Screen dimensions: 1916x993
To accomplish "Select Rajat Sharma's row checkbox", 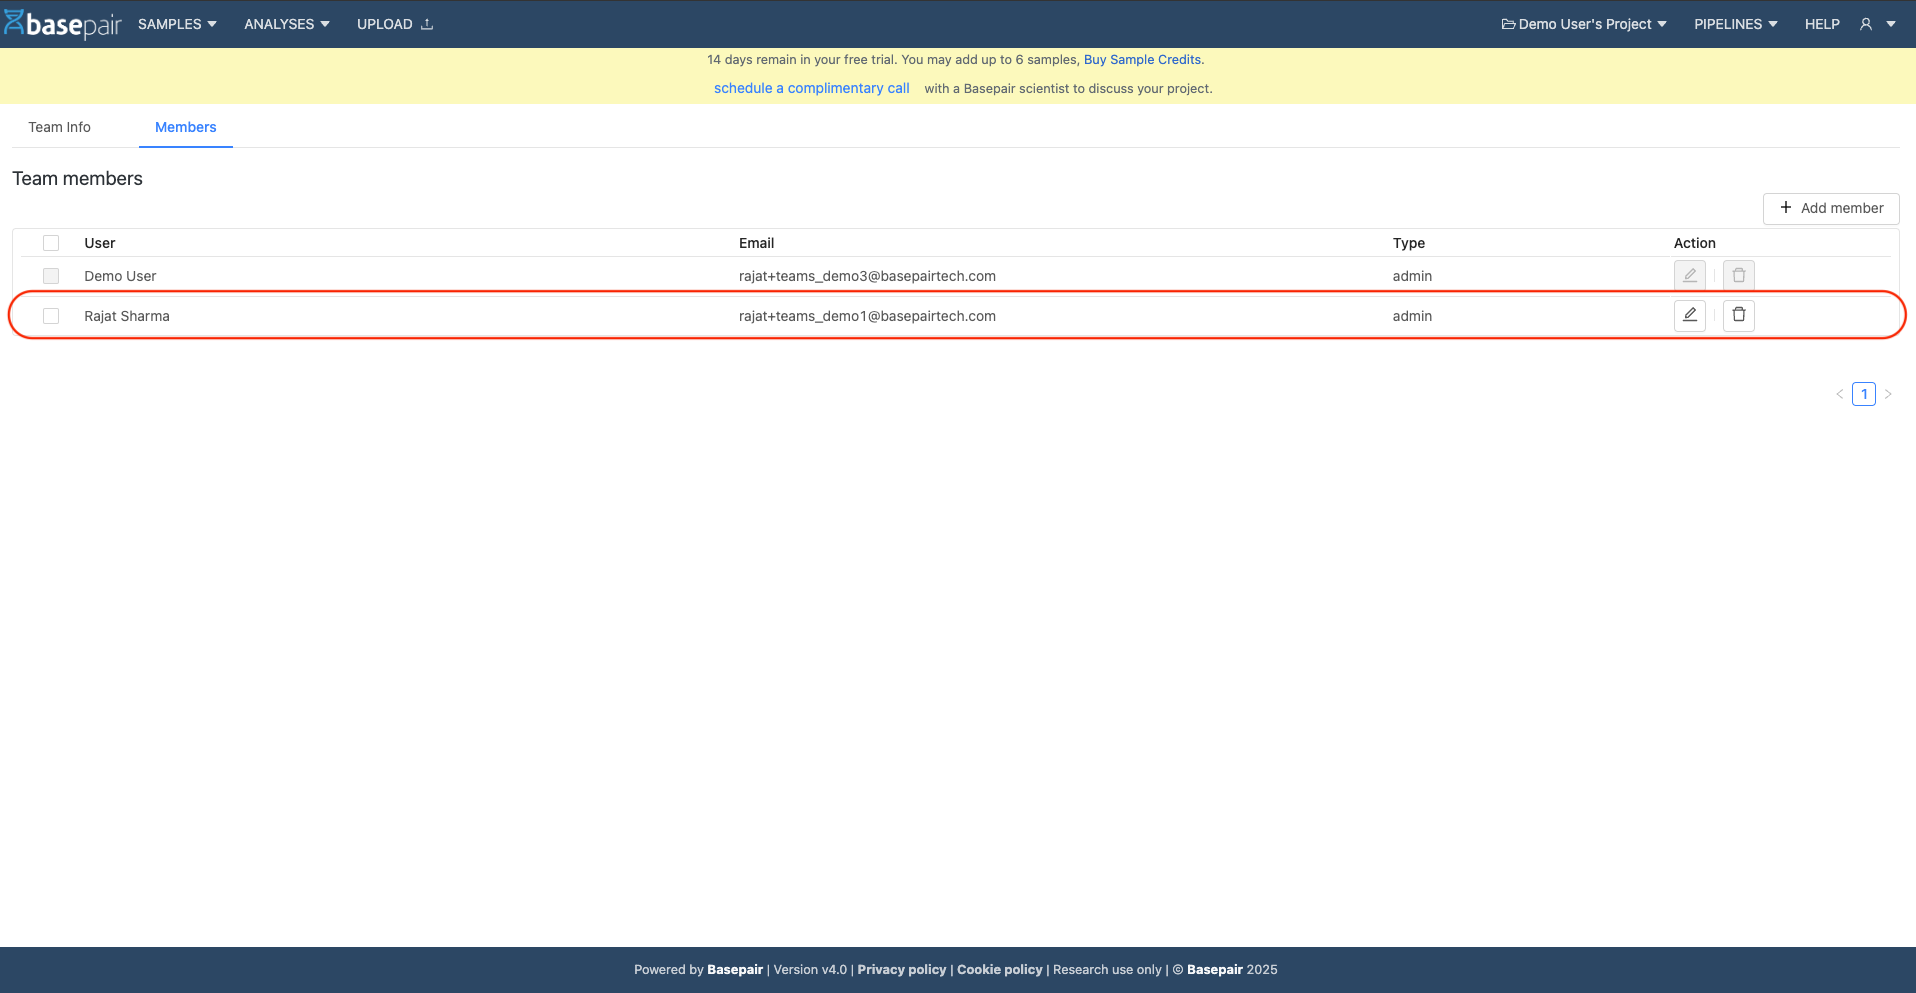I will tap(51, 316).
